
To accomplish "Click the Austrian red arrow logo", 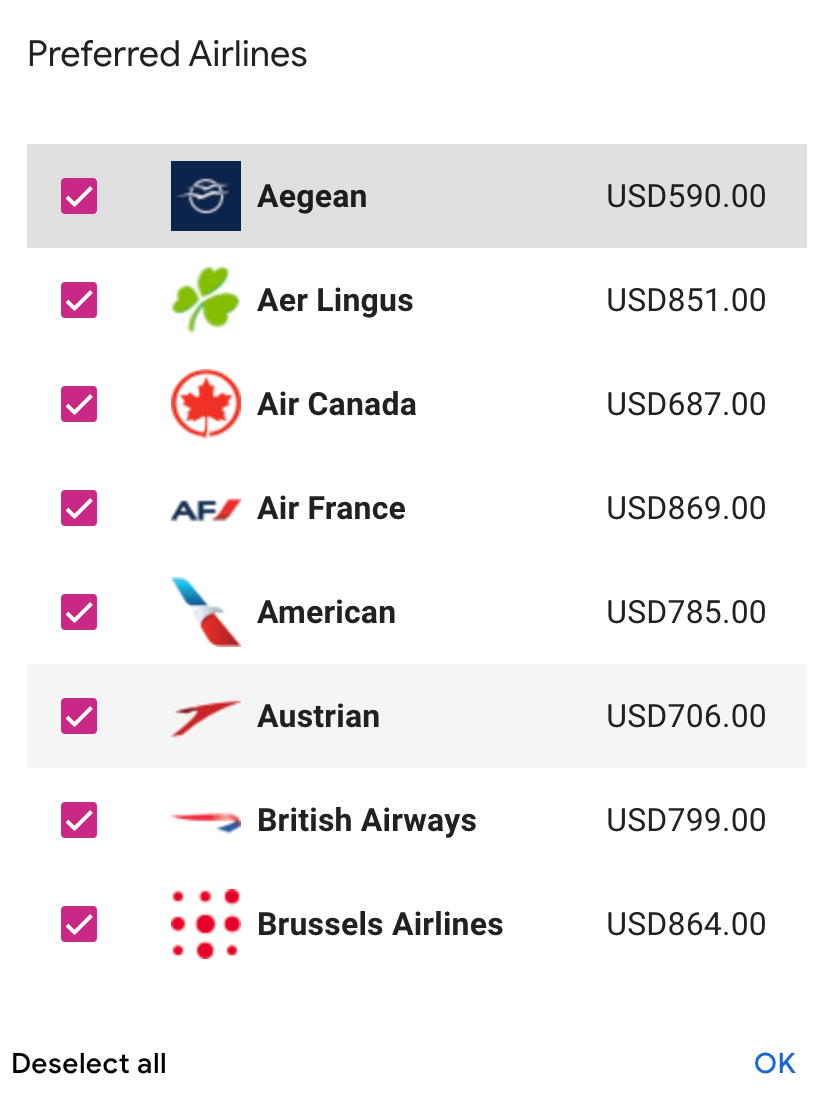I will pos(206,718).
